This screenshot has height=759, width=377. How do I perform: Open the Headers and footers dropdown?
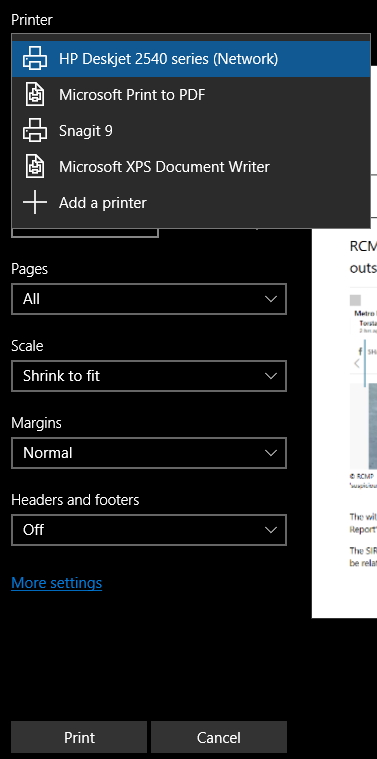[x=149, y=530]
